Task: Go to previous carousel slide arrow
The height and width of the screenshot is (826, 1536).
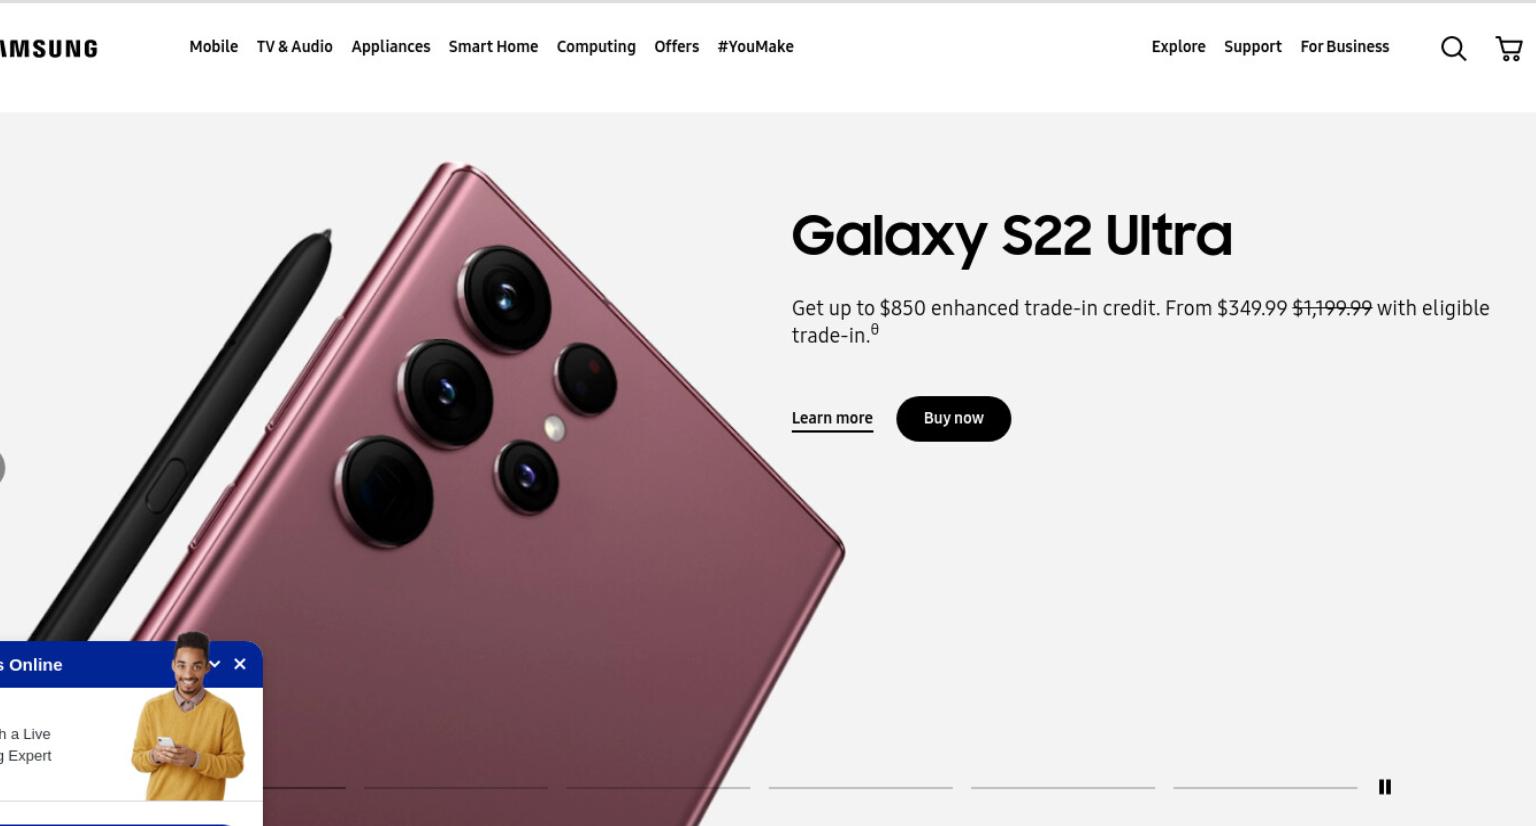Action: 1,468
